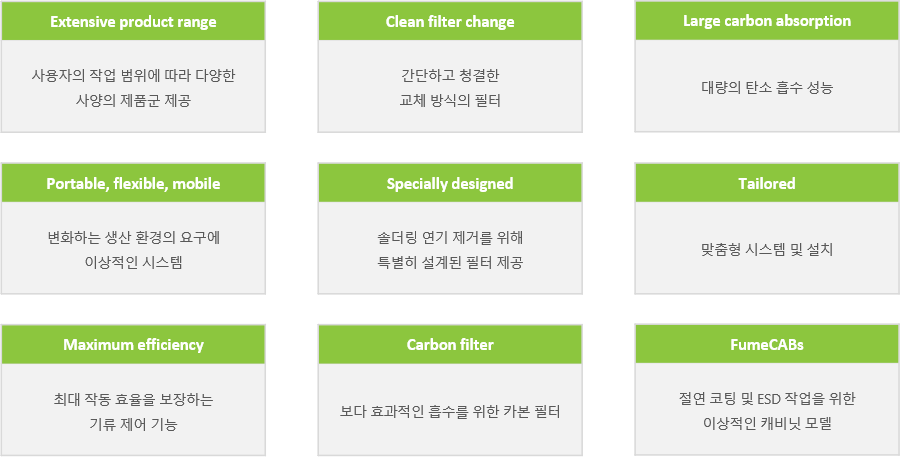Select the Specially designed green header
This screenshot has height=457, width=901.
coord(450,183)
